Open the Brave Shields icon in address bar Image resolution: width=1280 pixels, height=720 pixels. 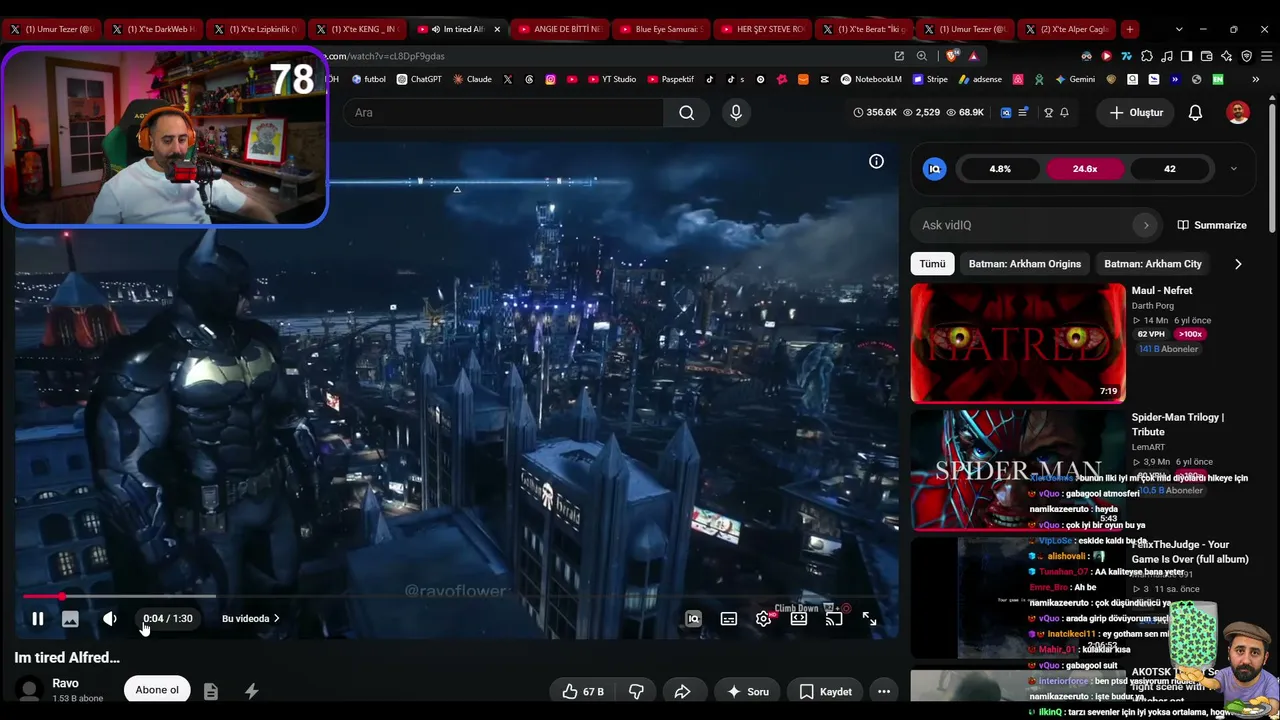click(950, 56)
